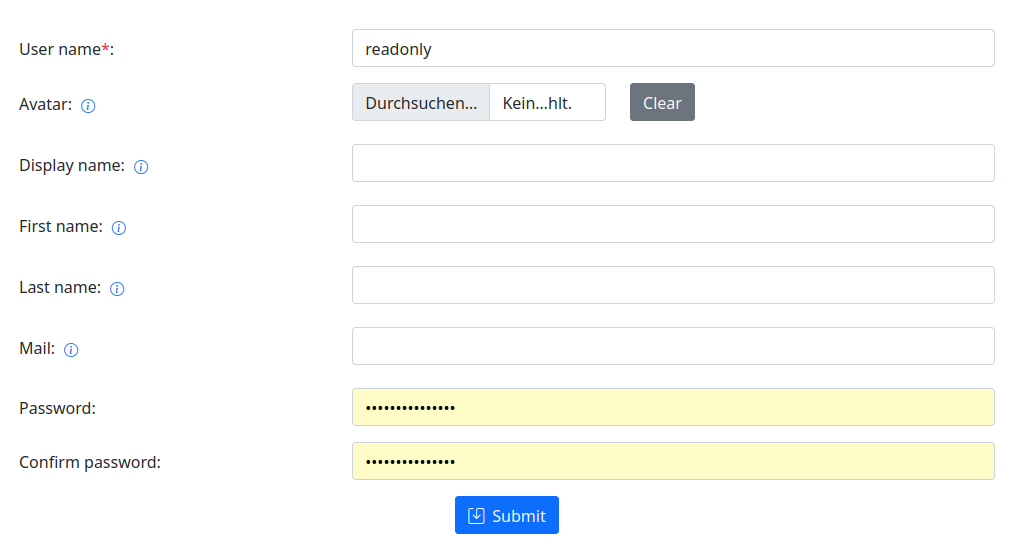Viewport: 1015px width, 548px height.
Task: Click the First name info icon
Action: point(119,228)
